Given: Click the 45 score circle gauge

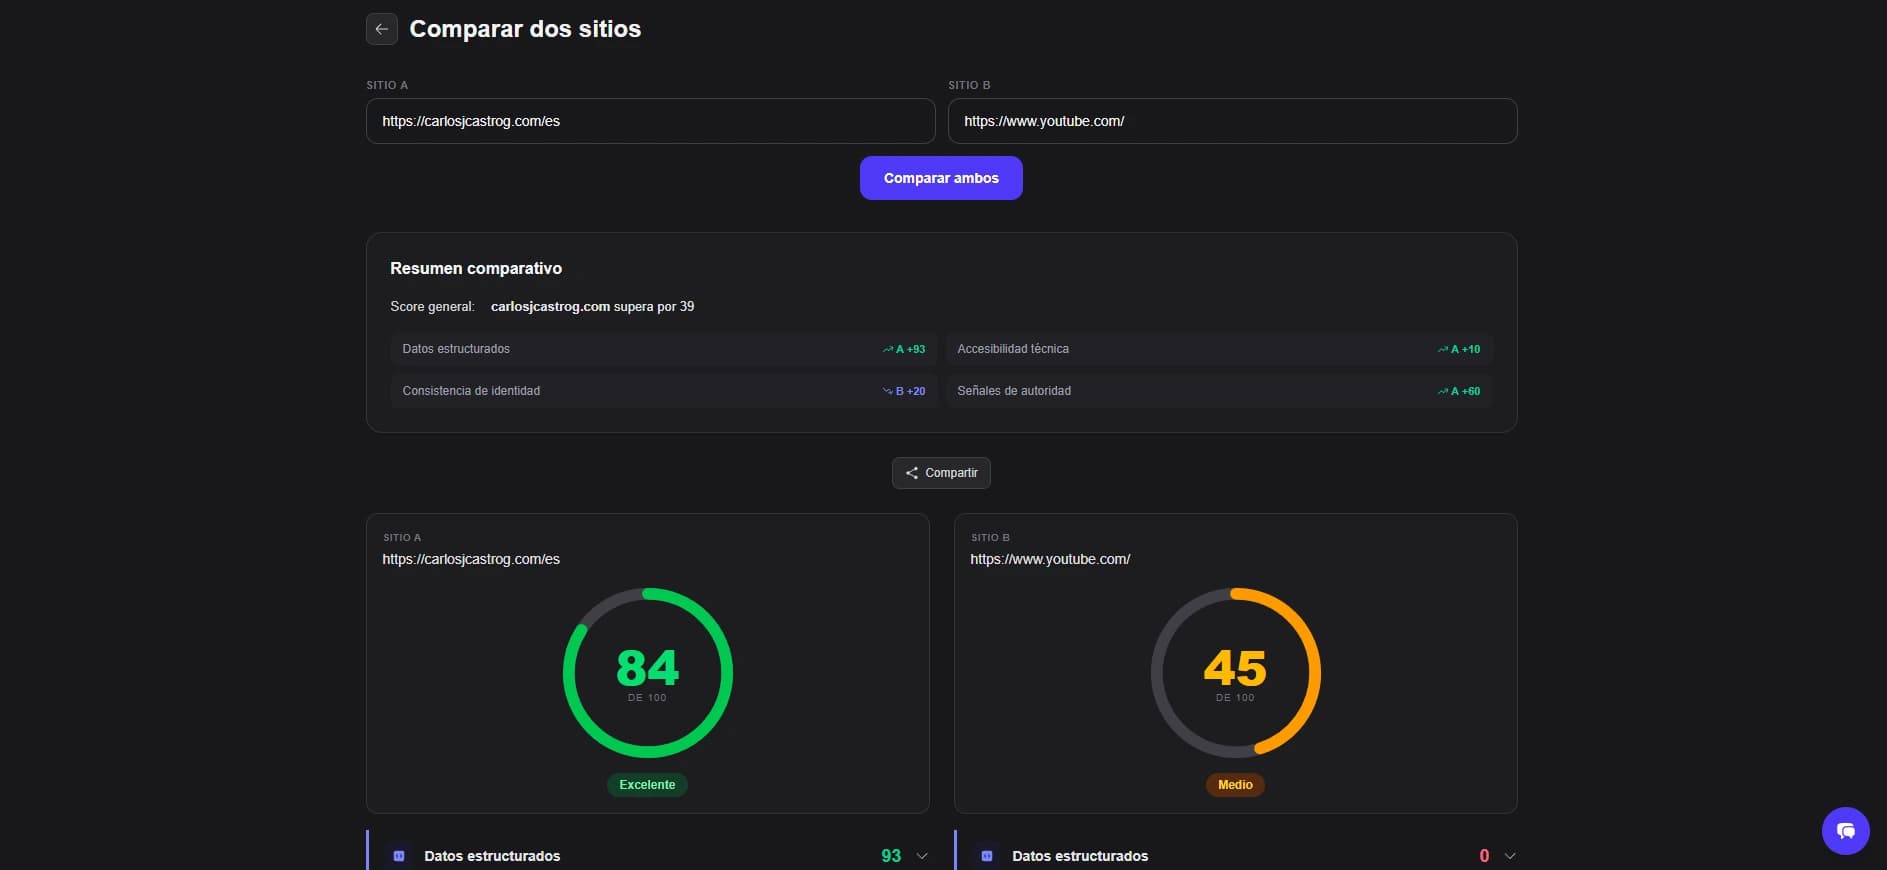Looking at the screenshot, I should pyautogui.click(x=1236, y=673).
